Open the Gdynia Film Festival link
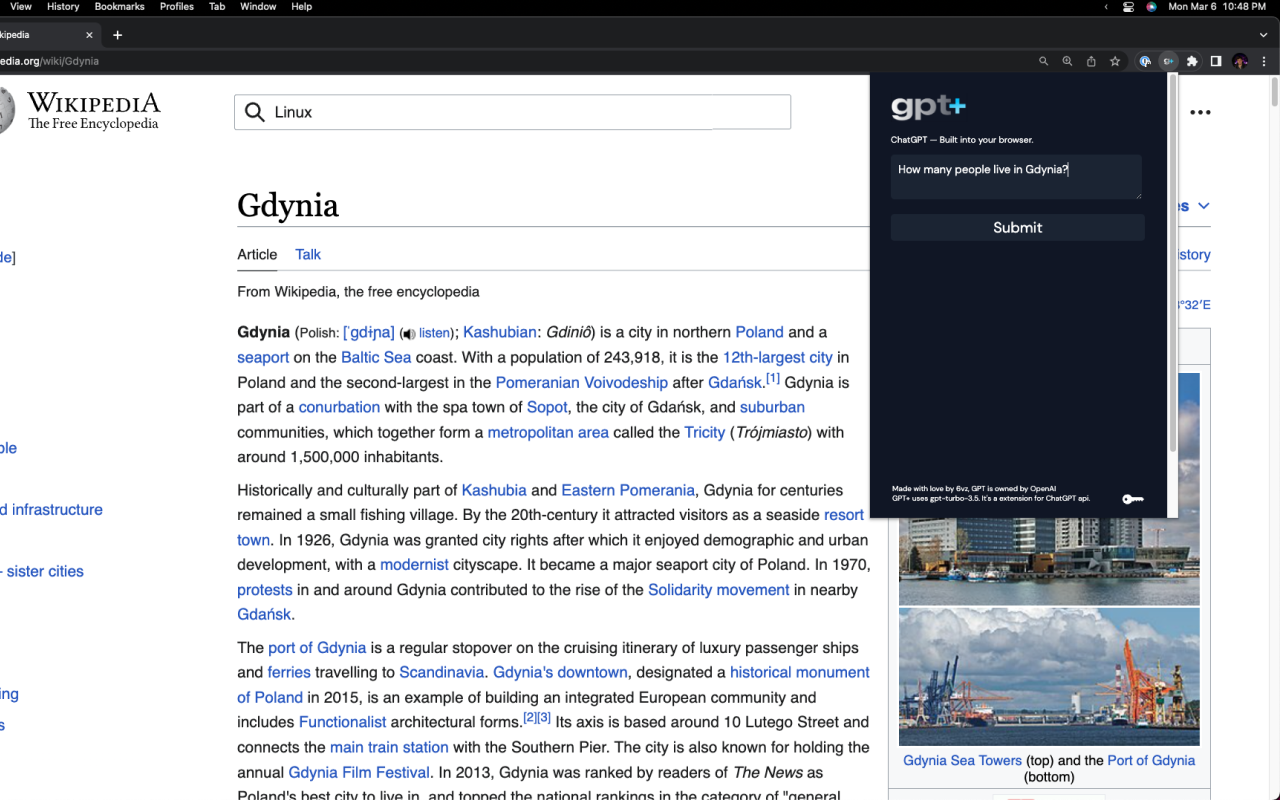1280x800 pixels. [x=359, y=773]
